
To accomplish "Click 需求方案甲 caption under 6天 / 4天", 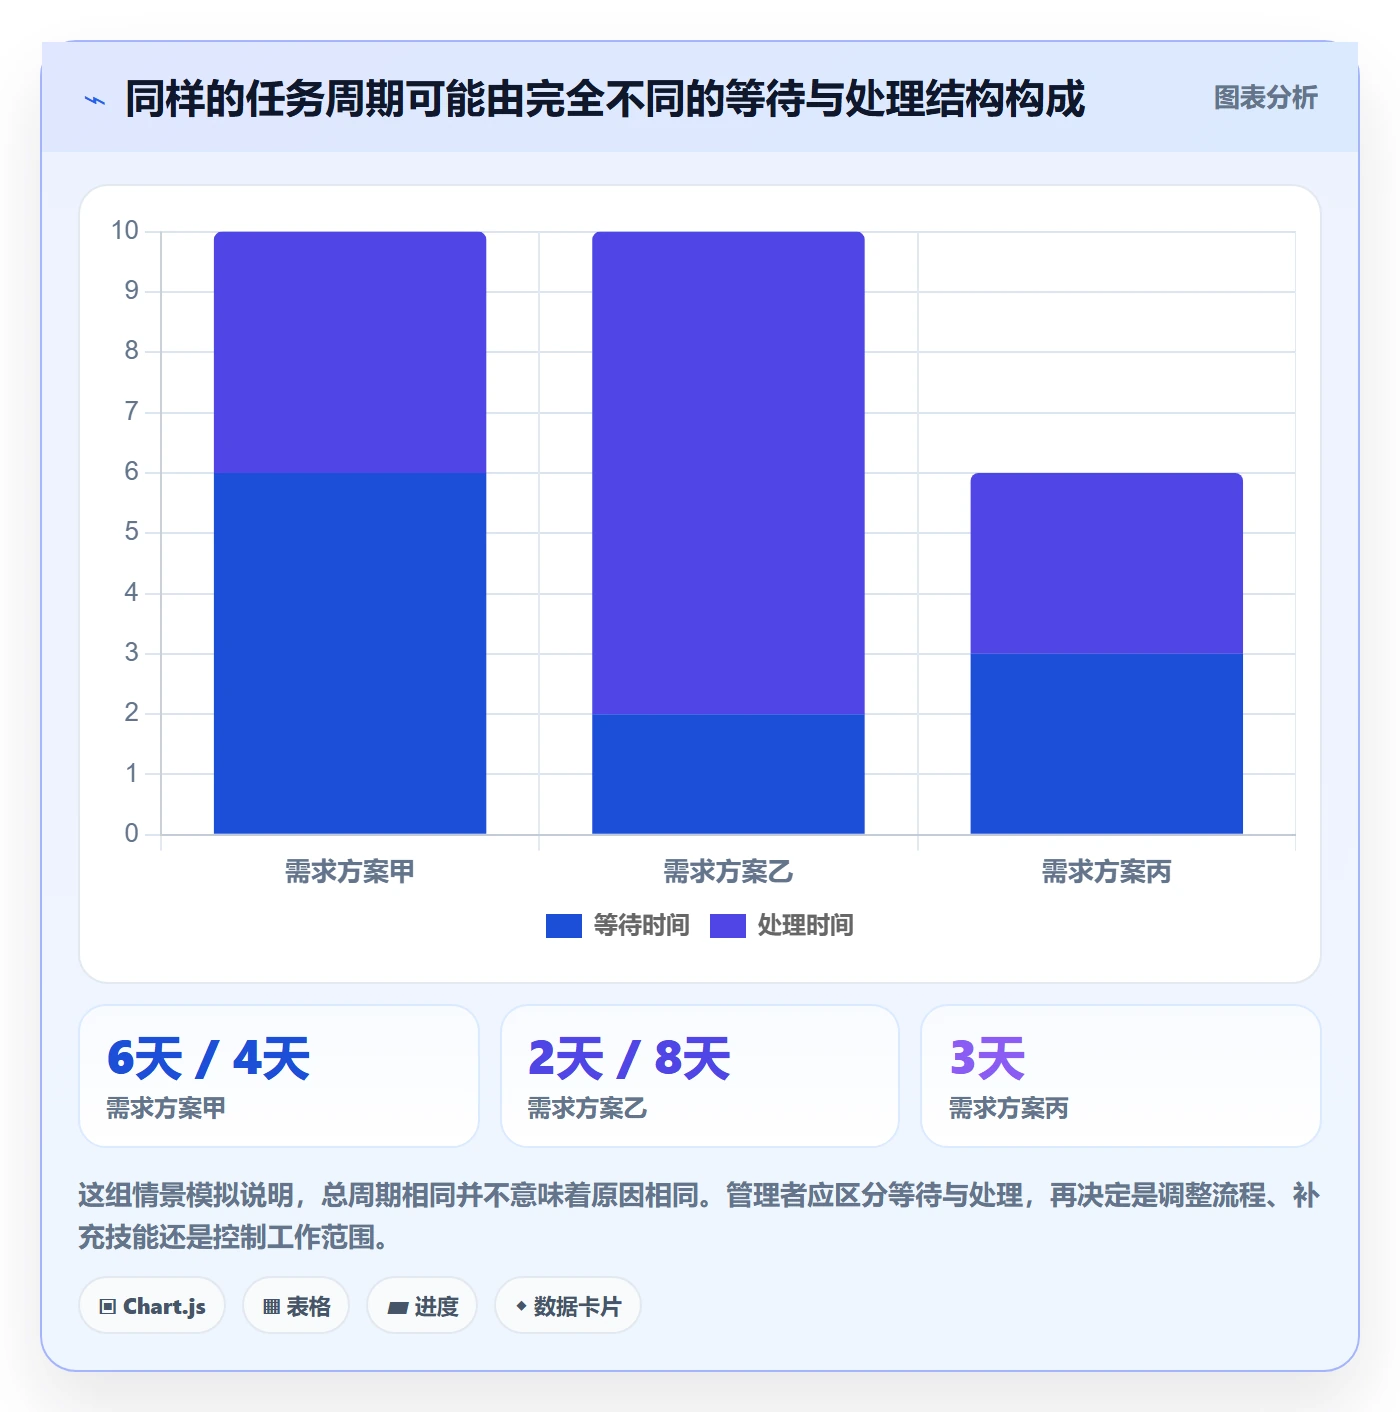I will coord(166,1108).
